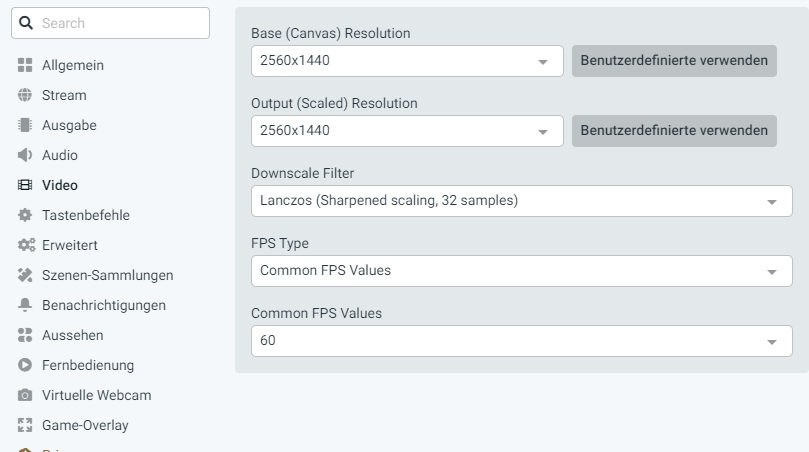The image size is (809, 452).
Task: Click the Fernbedienung play icon
Action: [x=26, y=365]
